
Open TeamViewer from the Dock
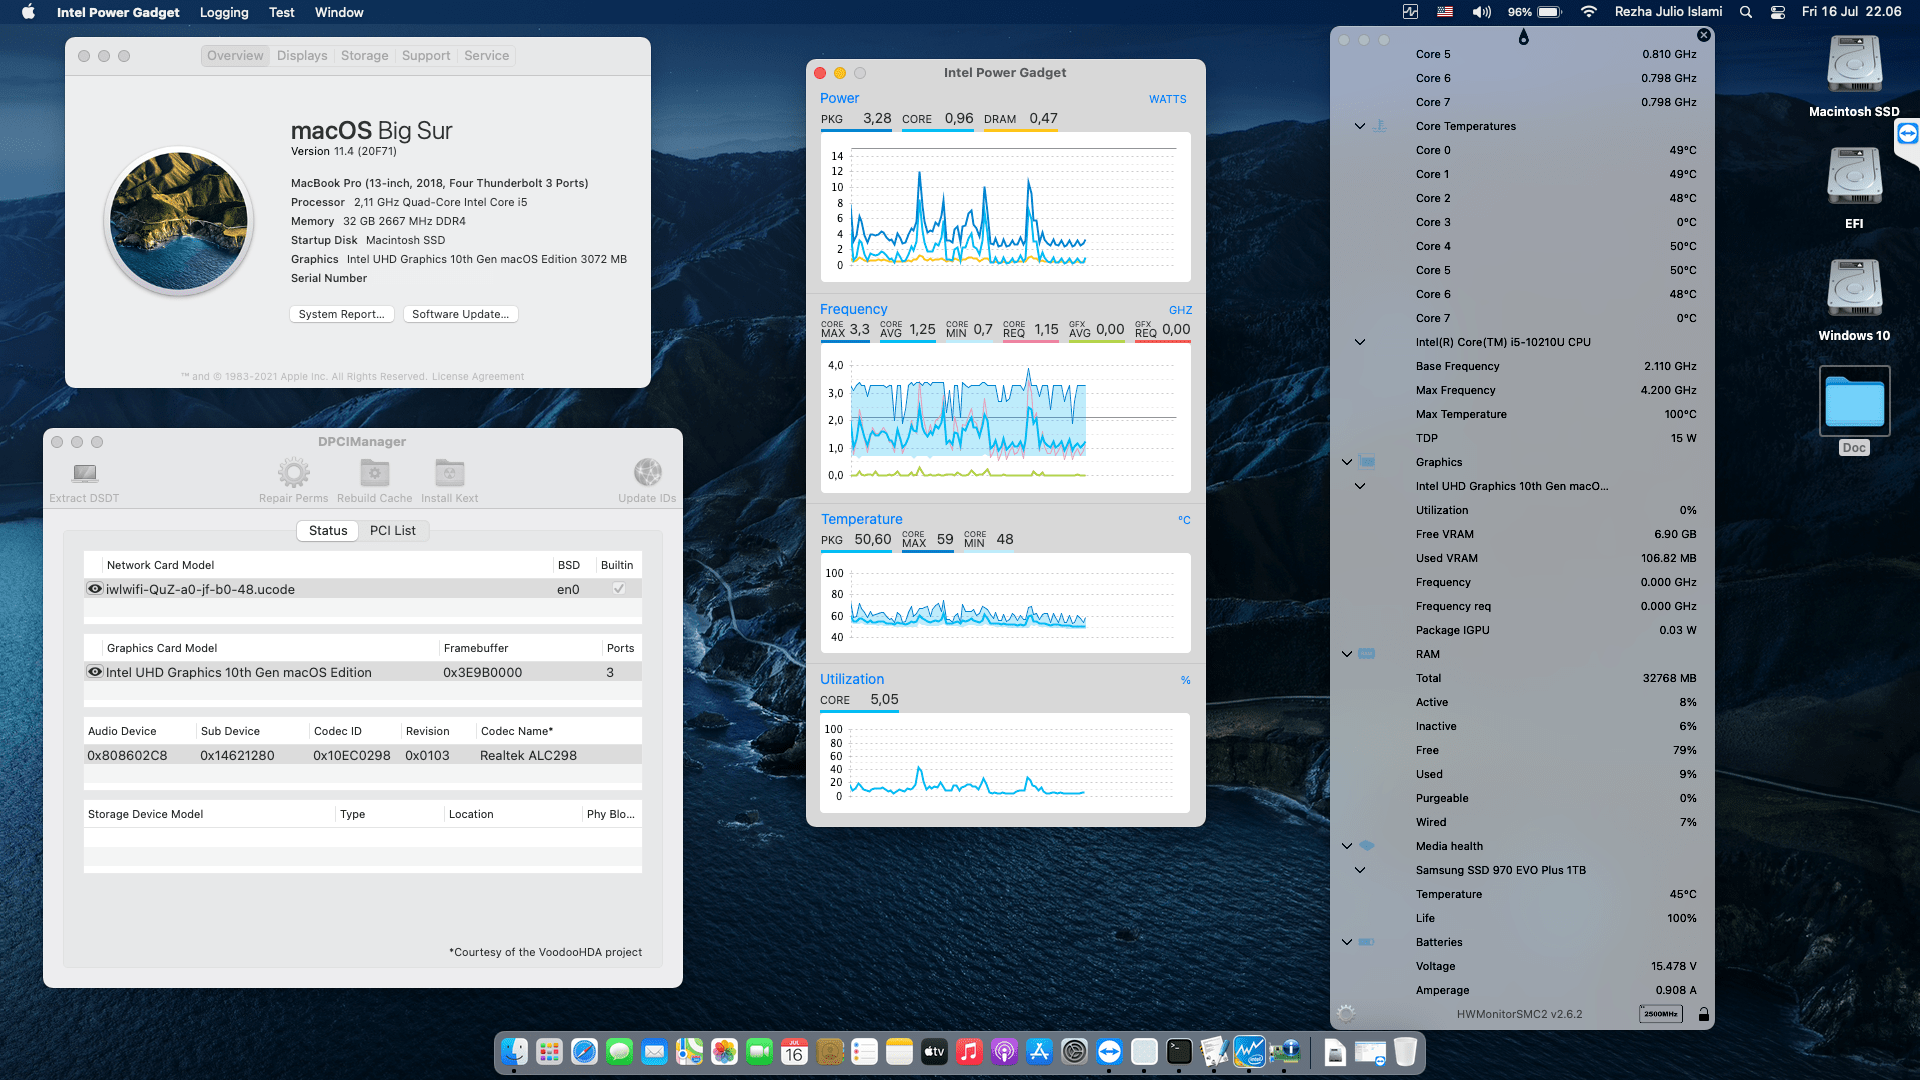pos(1109,1051)
